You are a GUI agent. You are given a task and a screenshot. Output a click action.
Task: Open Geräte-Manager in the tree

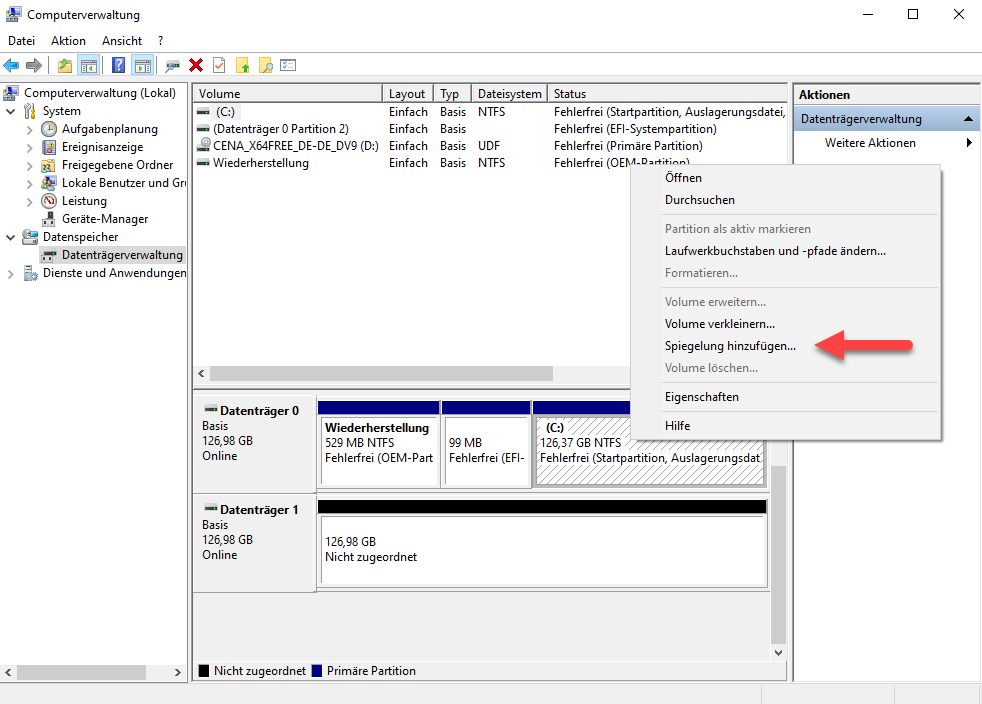104,219
